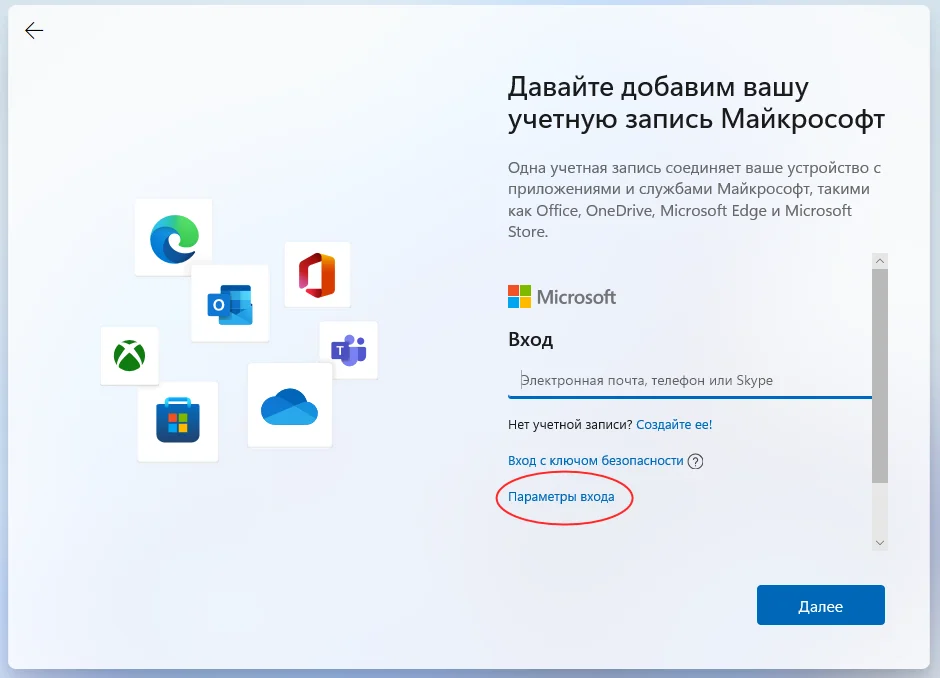Image resolution: width=940 pixels, height=678 pixels.
Task: Go back with the arrow icon
Action: [34, 31]
